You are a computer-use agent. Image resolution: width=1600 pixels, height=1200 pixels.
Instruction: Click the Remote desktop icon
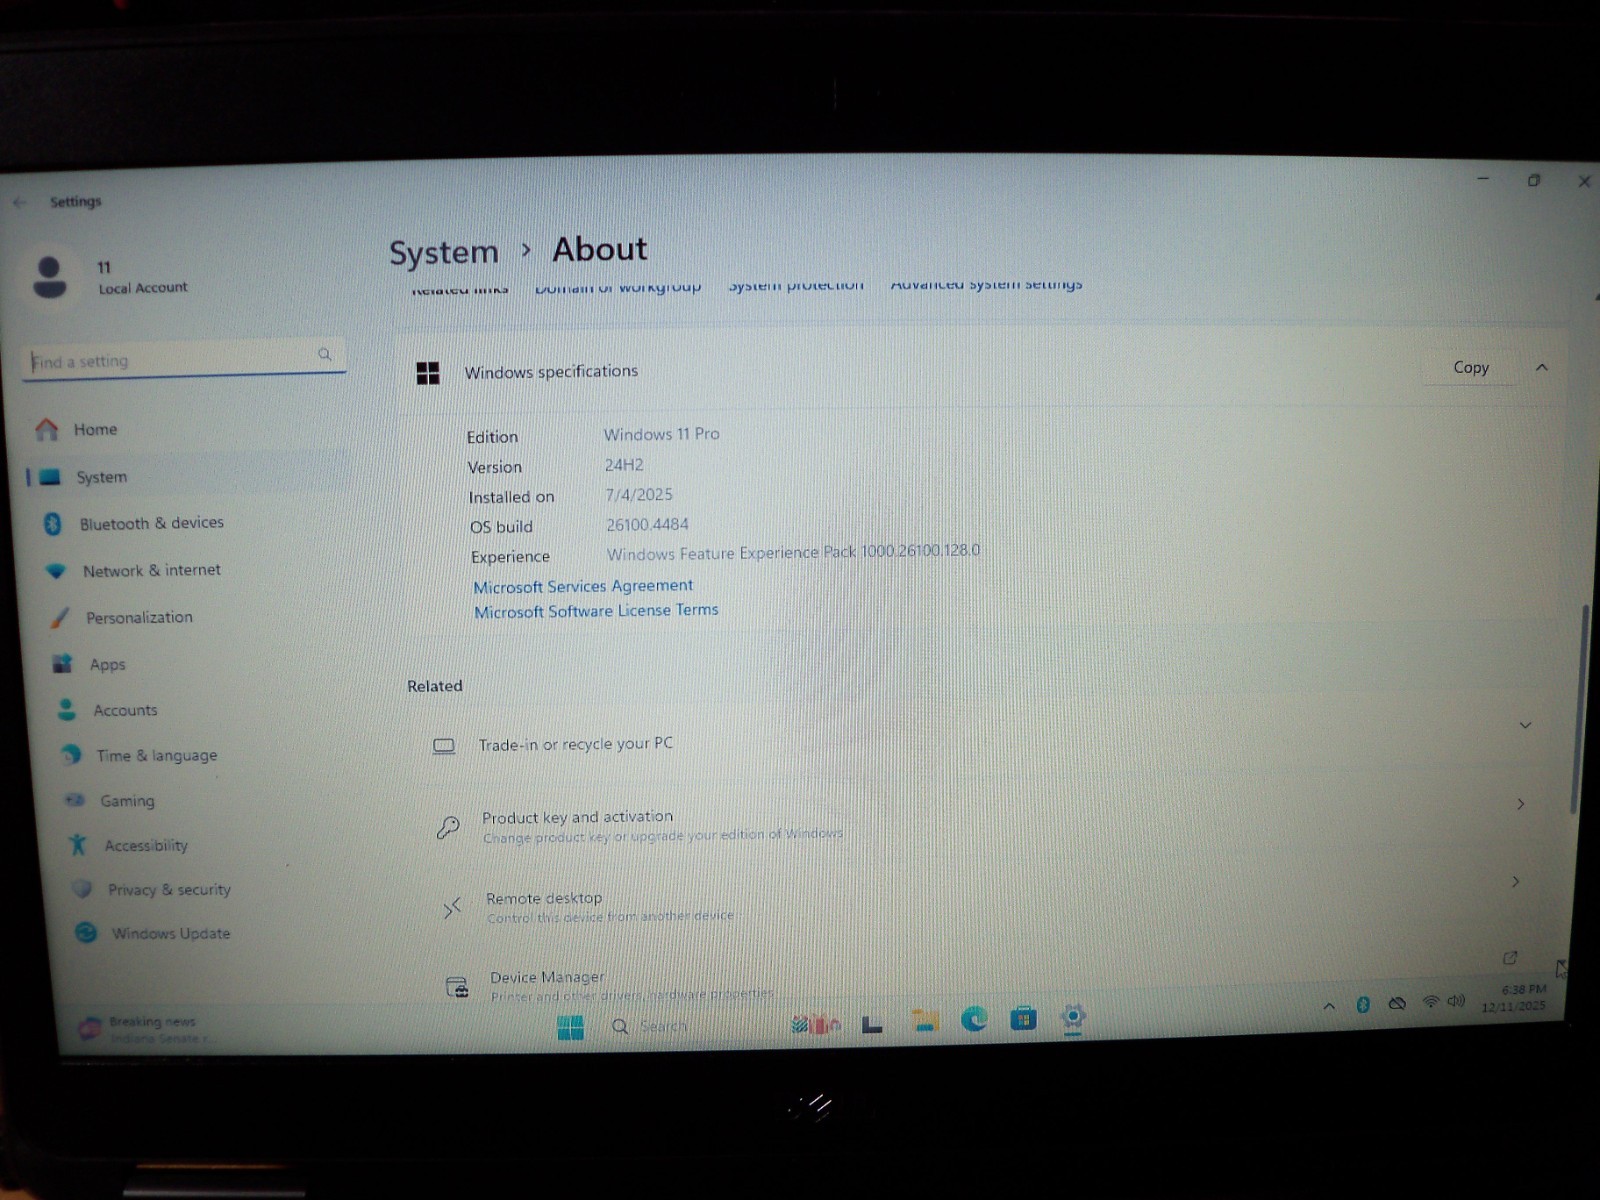pos(452,908)
